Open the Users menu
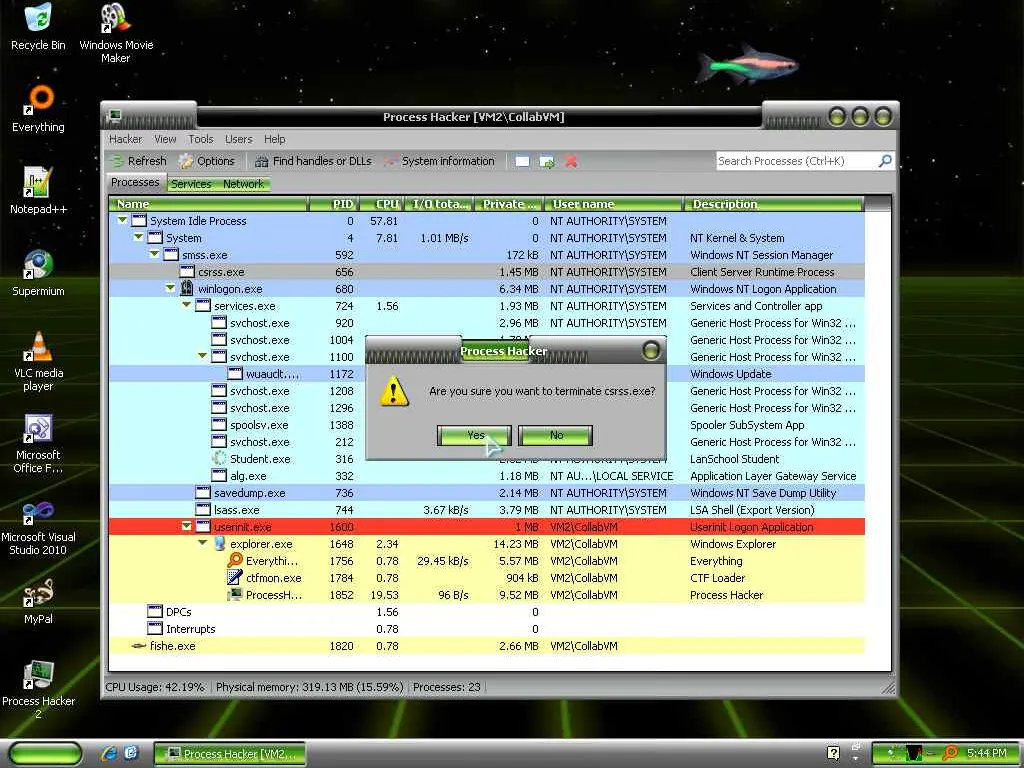 pyautogui.click(x=238, y=139)
